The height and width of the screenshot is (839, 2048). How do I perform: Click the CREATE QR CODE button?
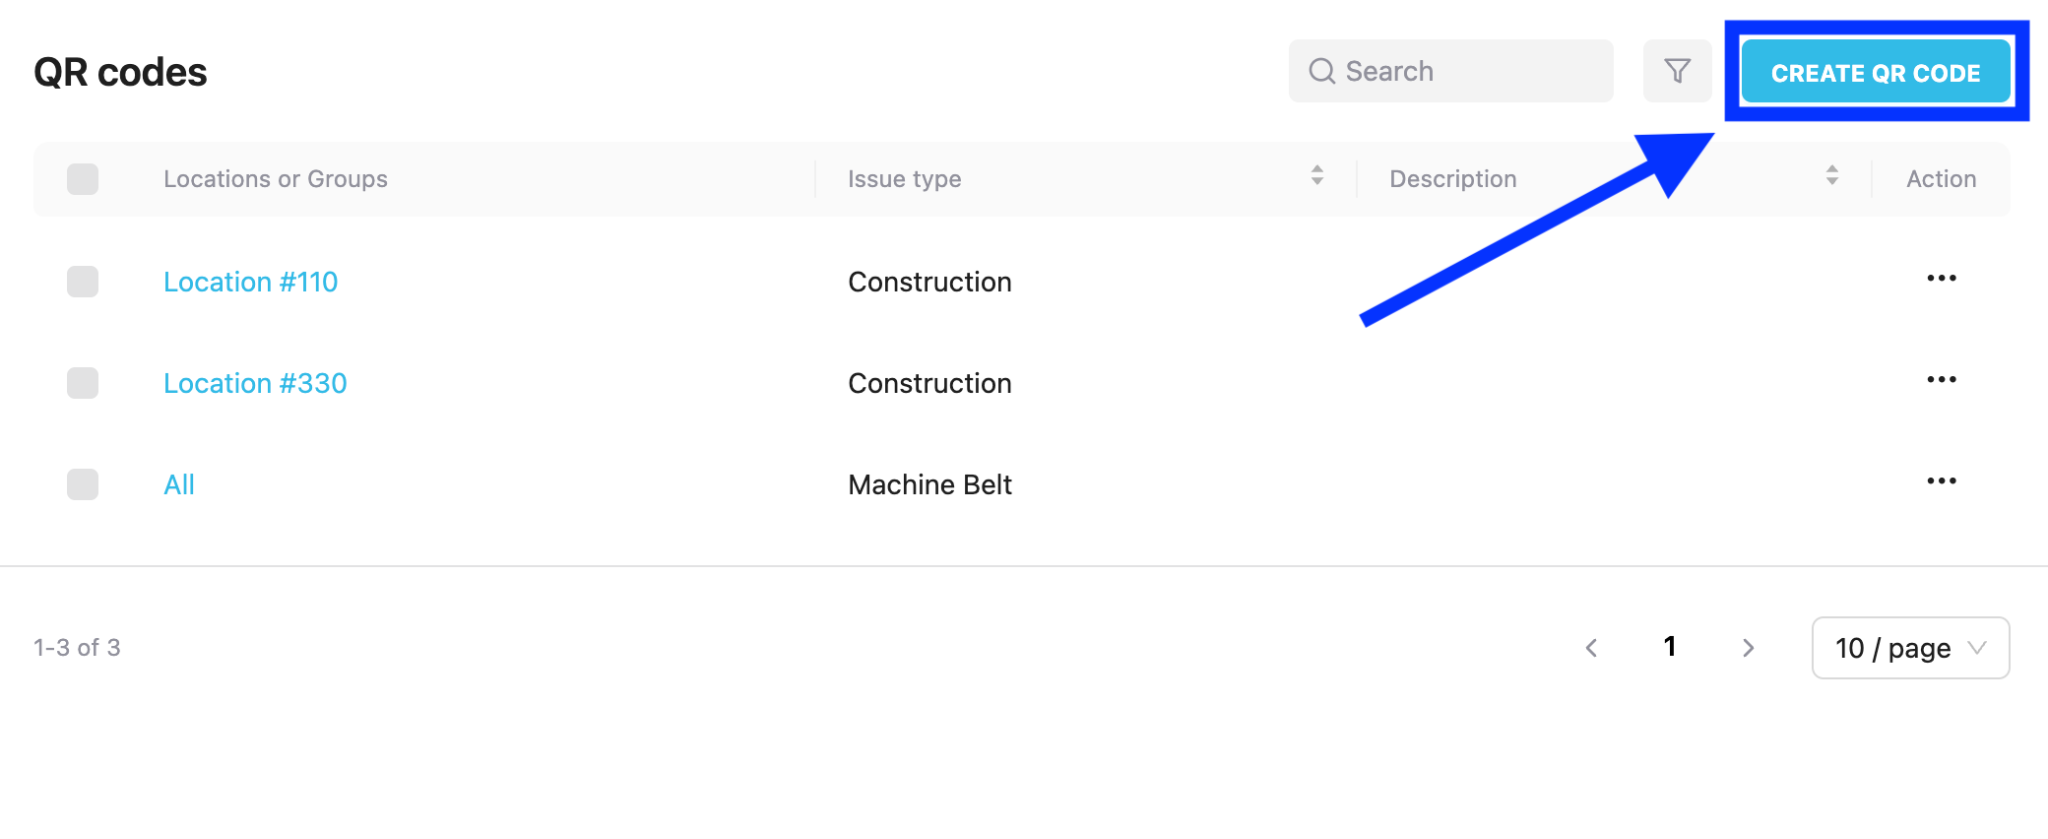tap(1875, 72)
